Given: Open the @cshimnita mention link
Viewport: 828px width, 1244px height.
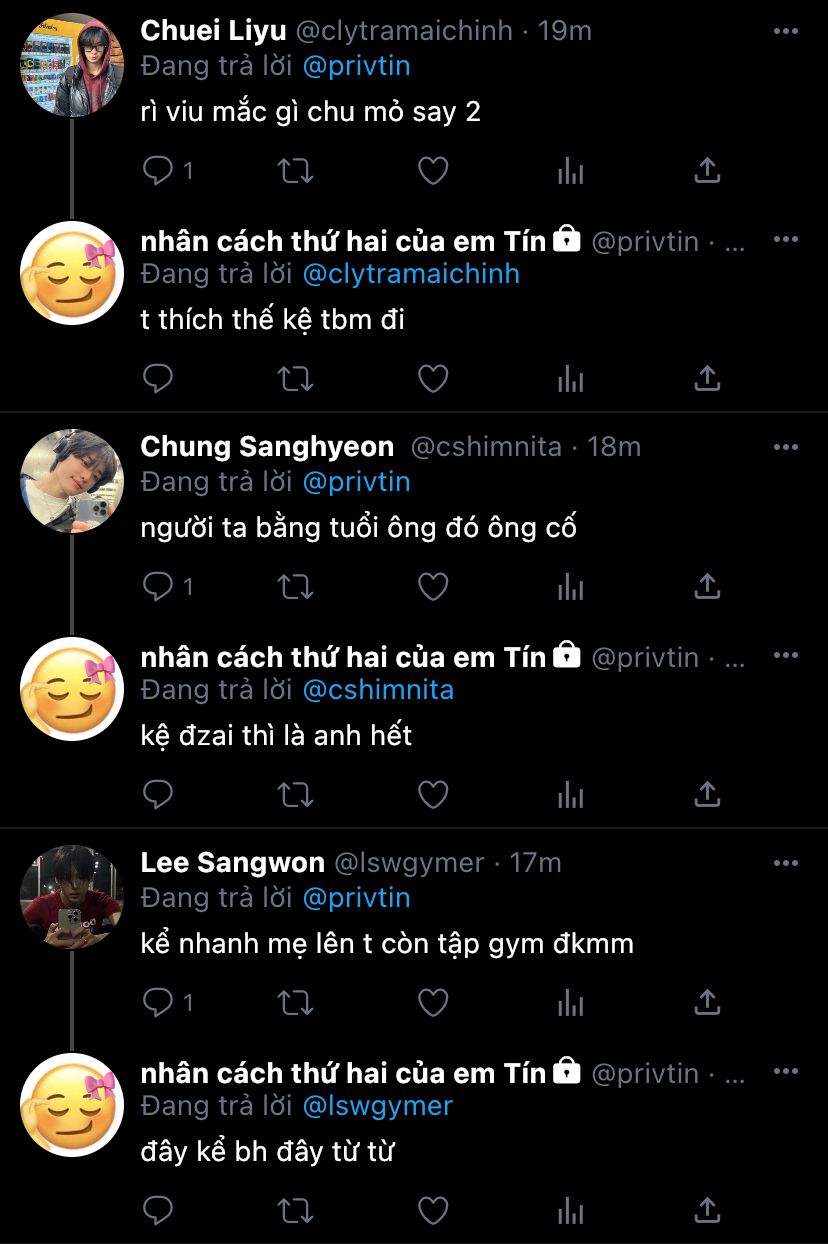Looking at the screenshot, I should pos(377,690).
